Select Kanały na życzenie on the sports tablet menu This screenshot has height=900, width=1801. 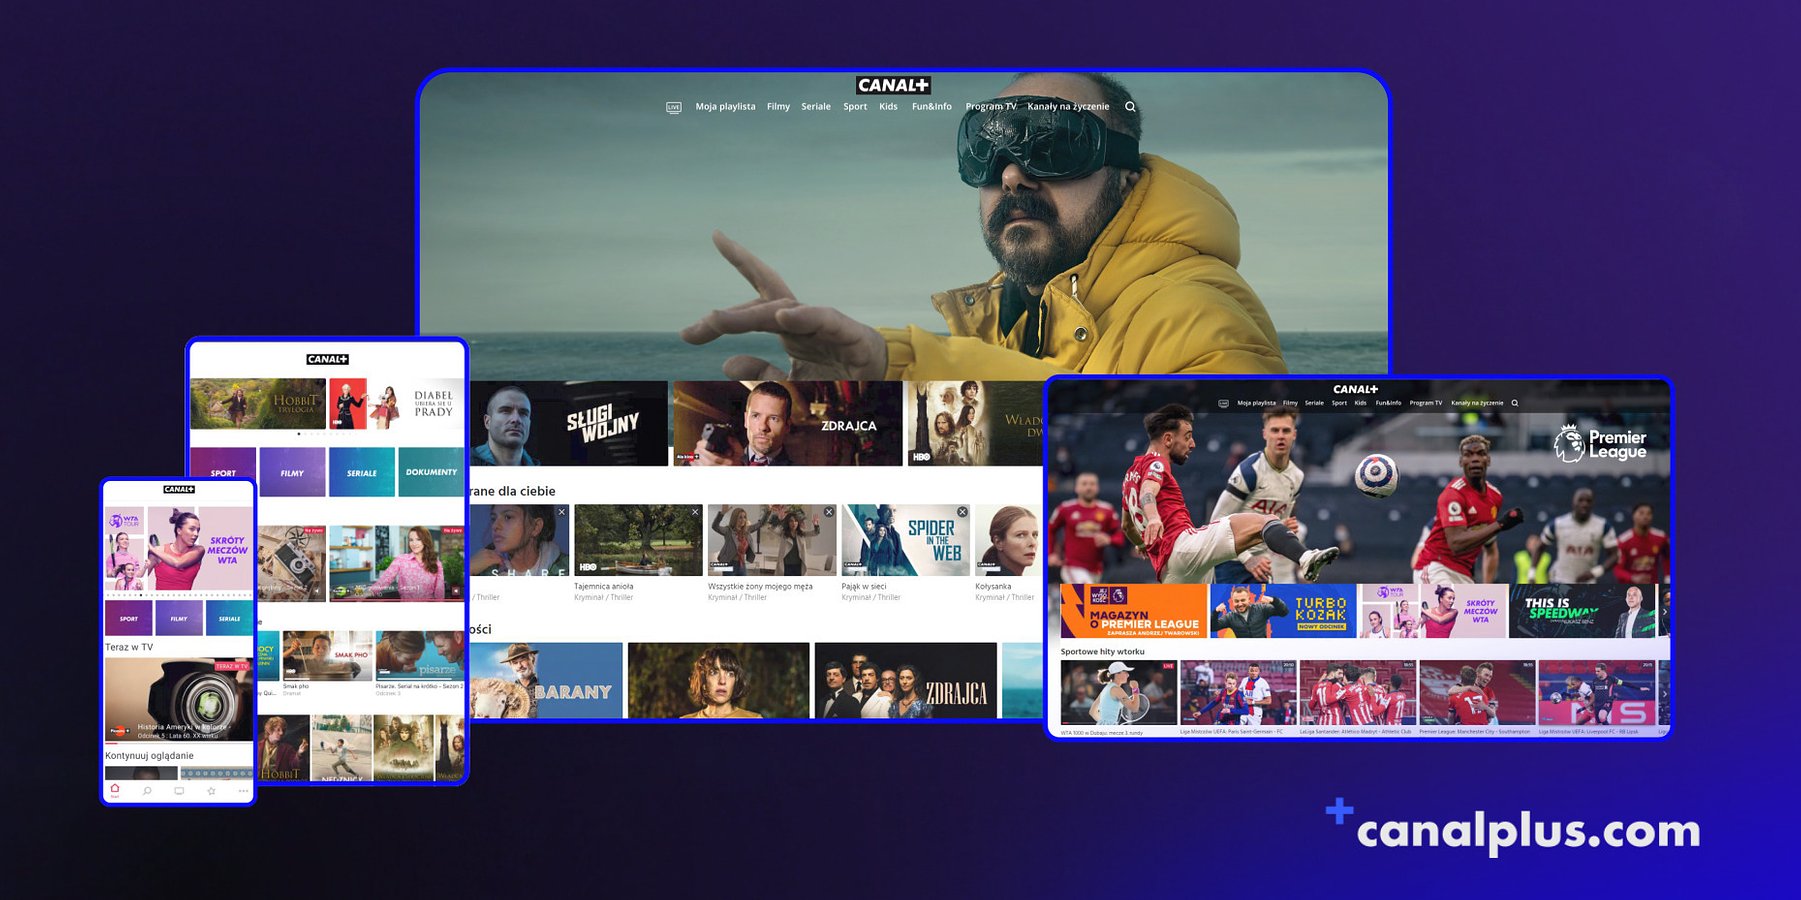[x=1477, y=403]
